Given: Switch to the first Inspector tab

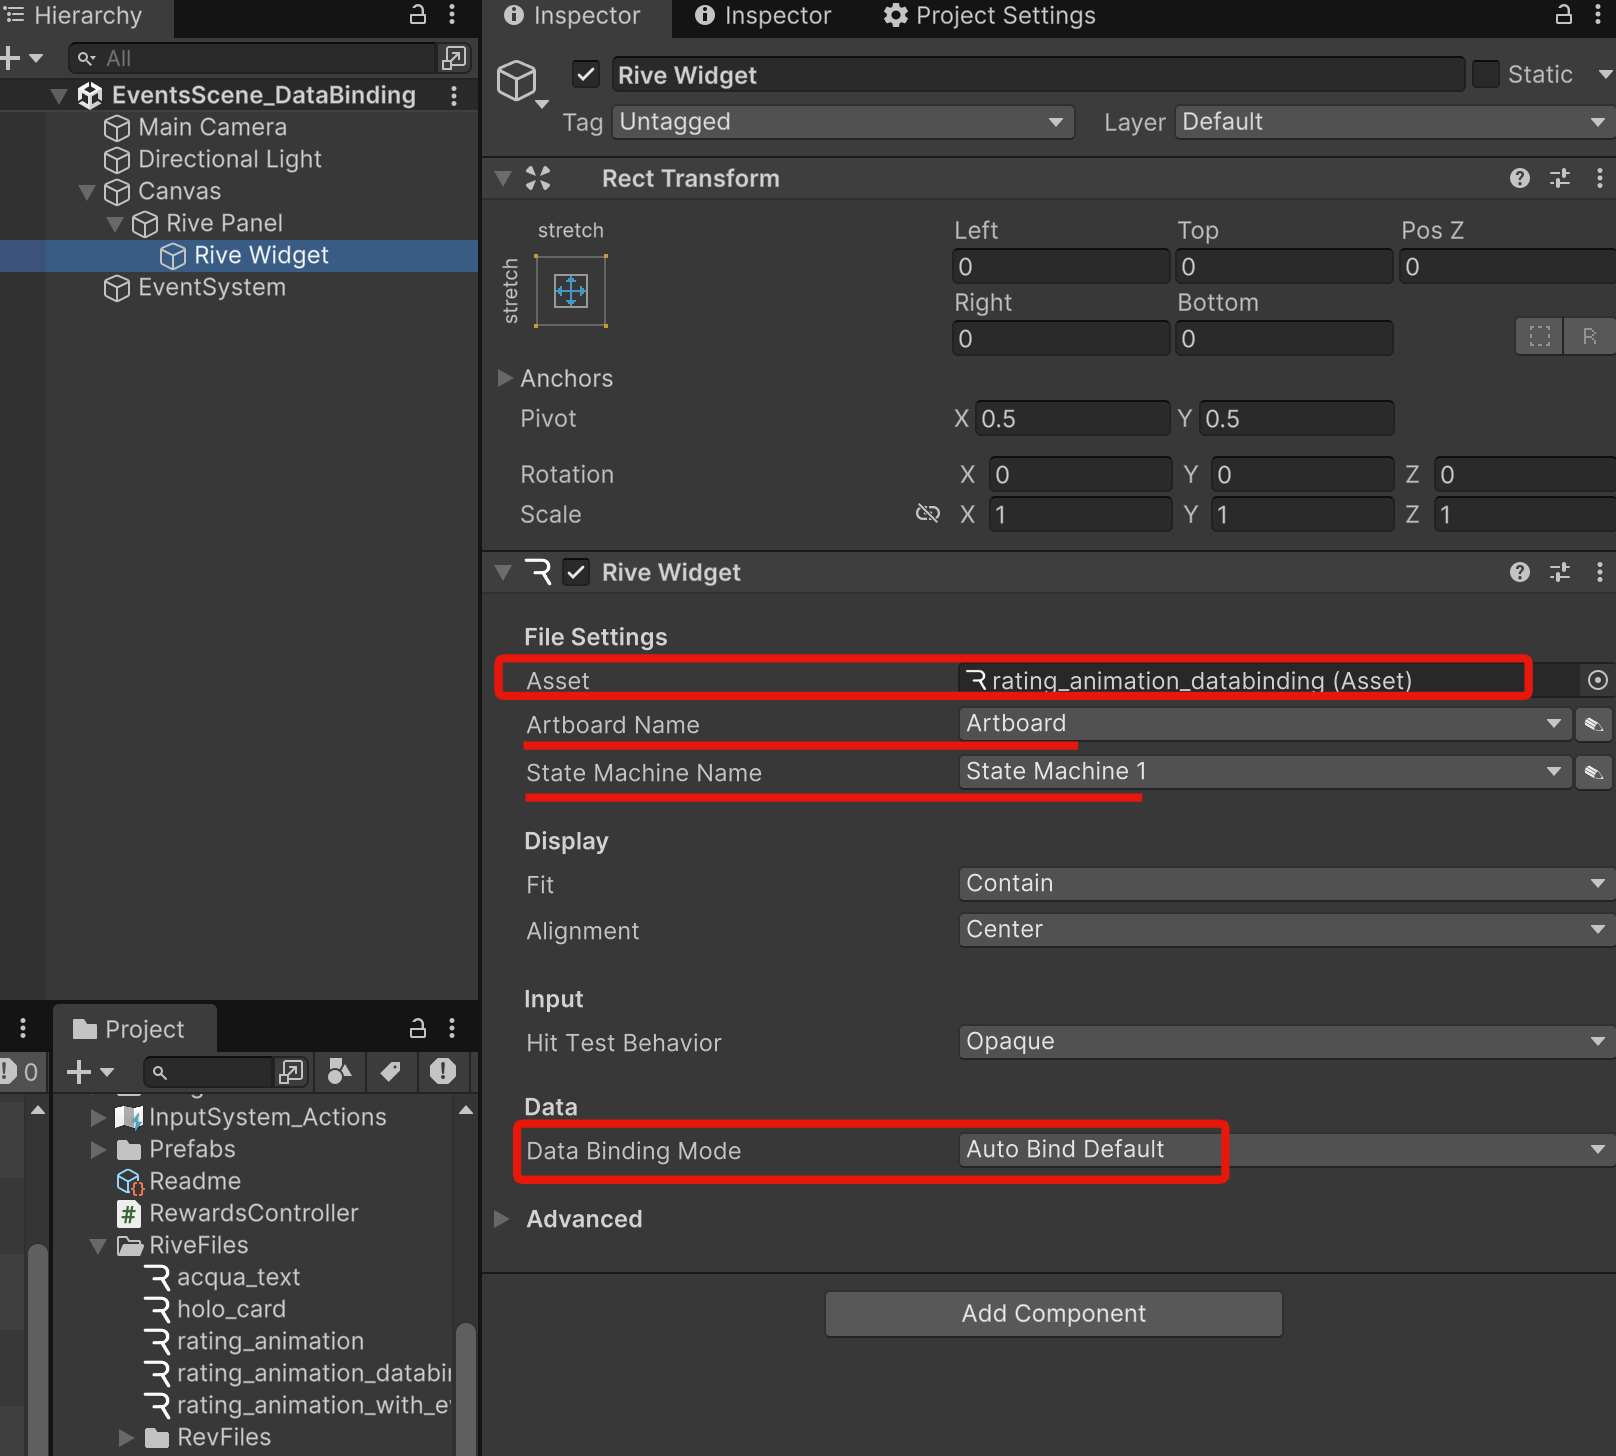Looking at the screenshot, I should click(572, 16).
